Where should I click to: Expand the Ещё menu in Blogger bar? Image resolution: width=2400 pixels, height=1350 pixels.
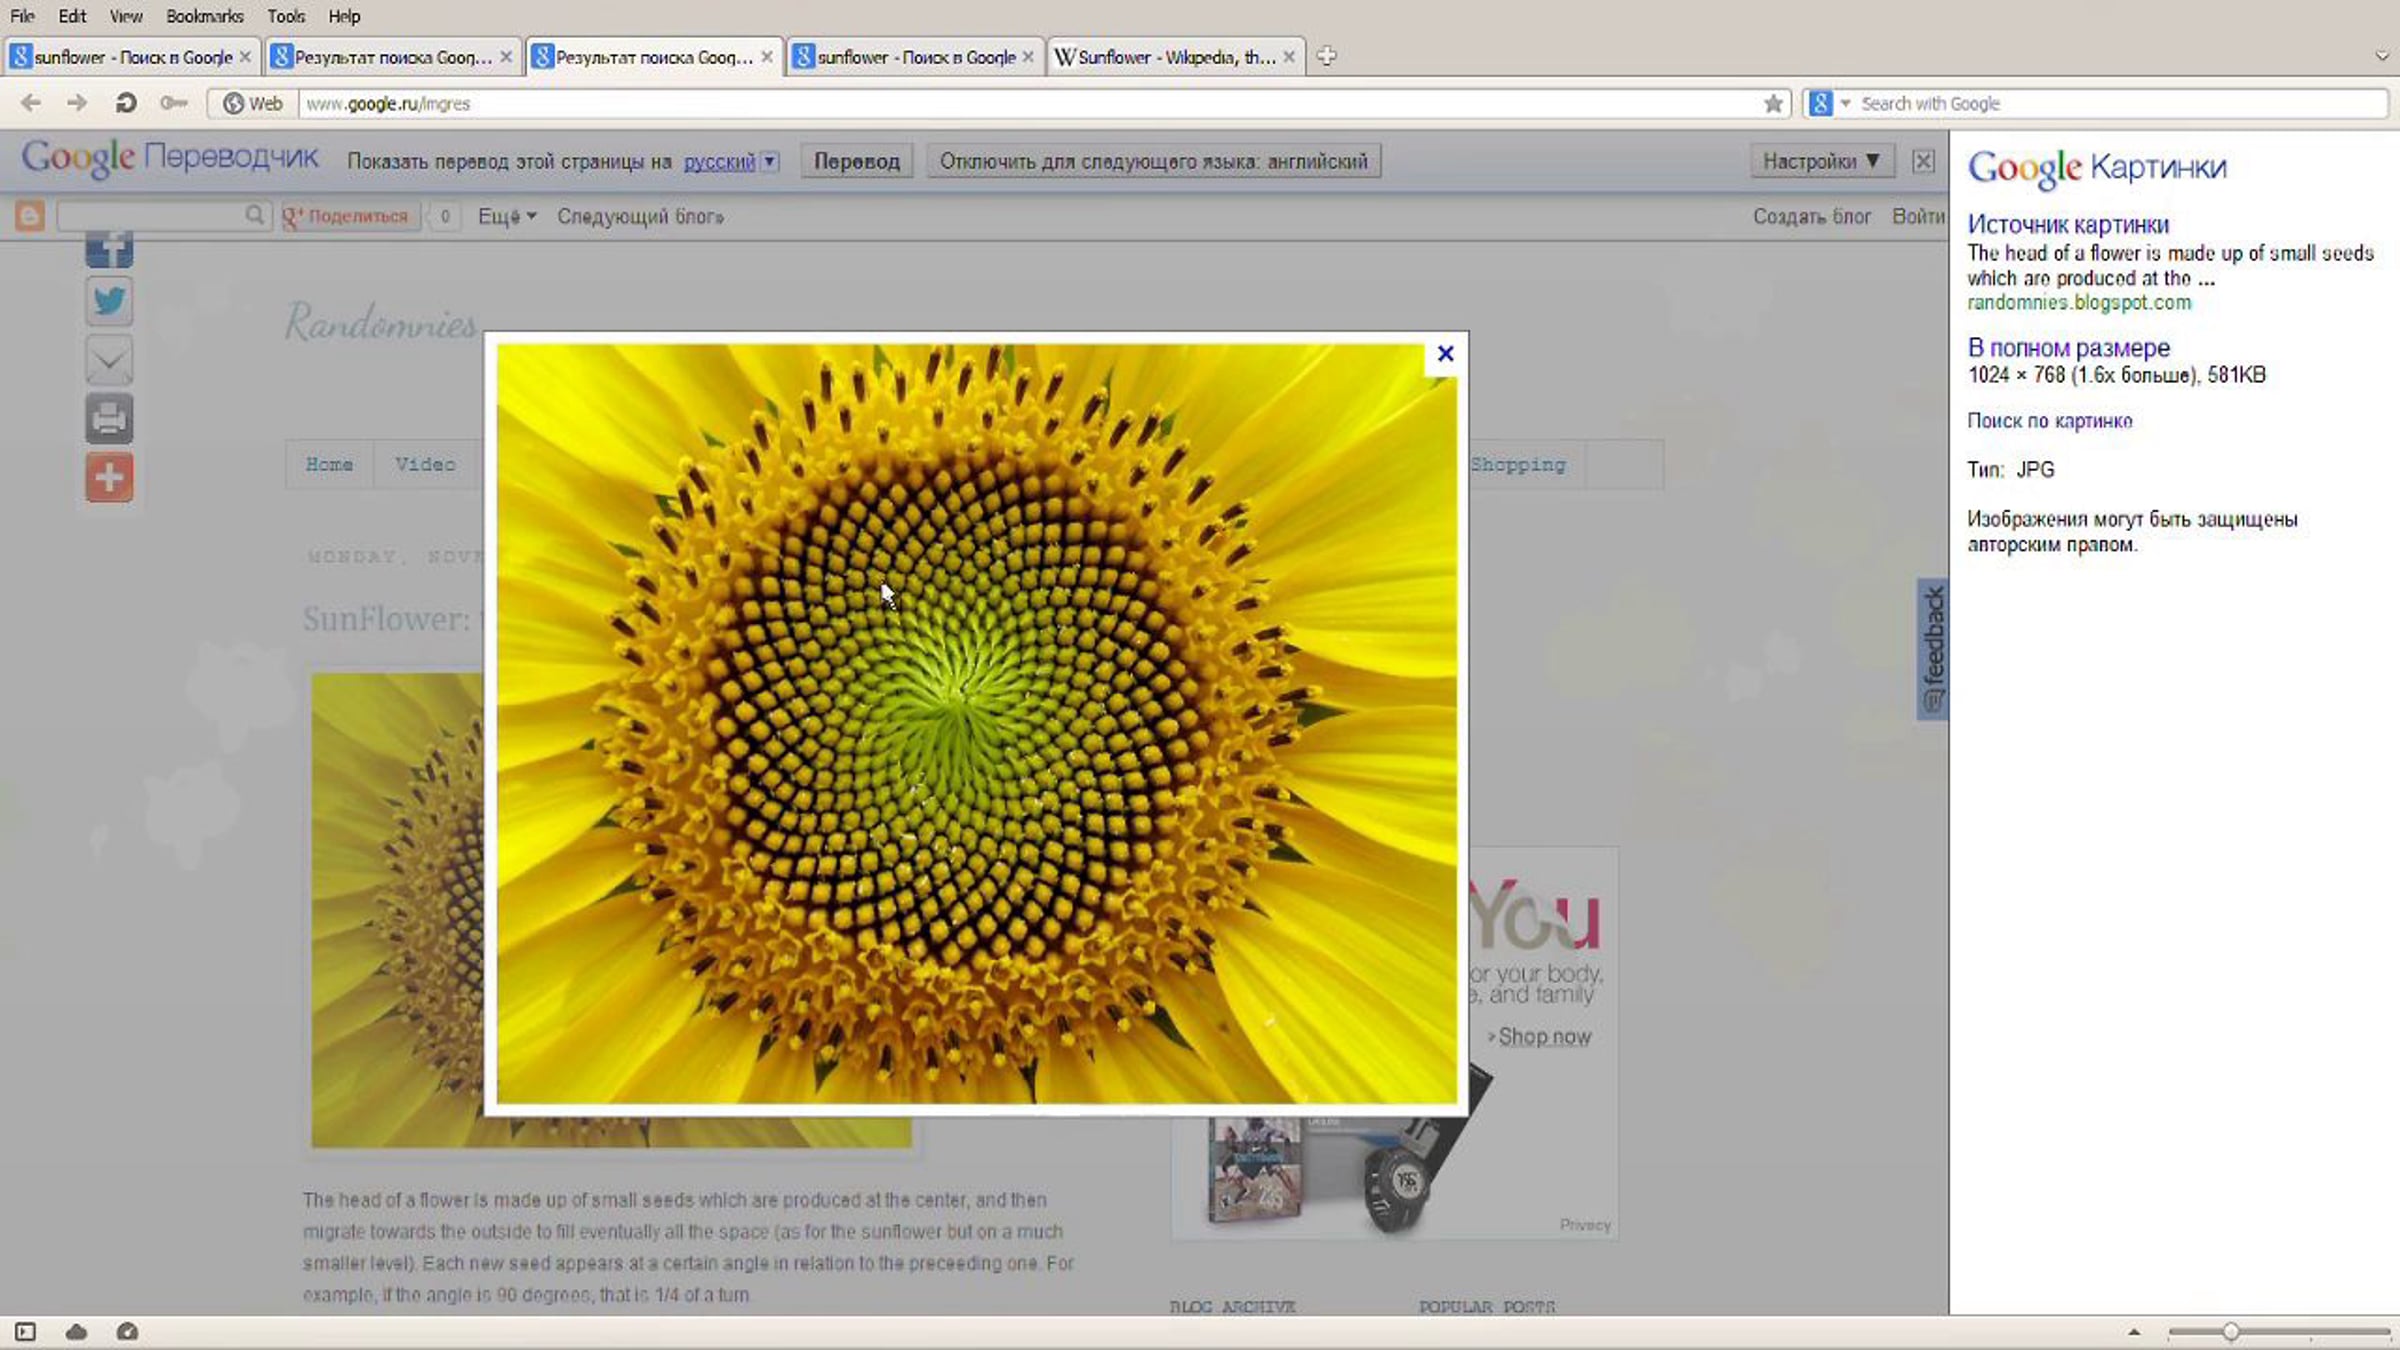507,216
